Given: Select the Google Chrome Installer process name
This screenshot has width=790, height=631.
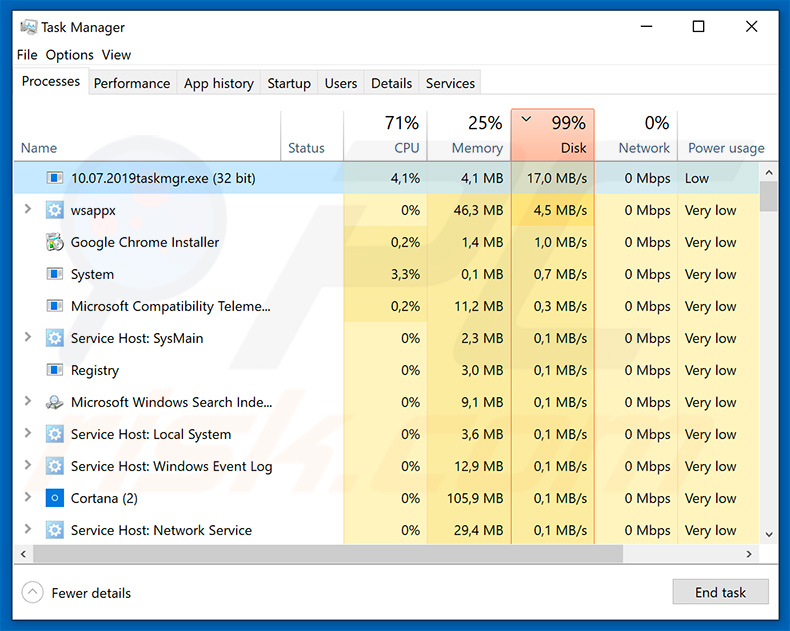Looking at the screenshot, I should [x=145, y=242].
